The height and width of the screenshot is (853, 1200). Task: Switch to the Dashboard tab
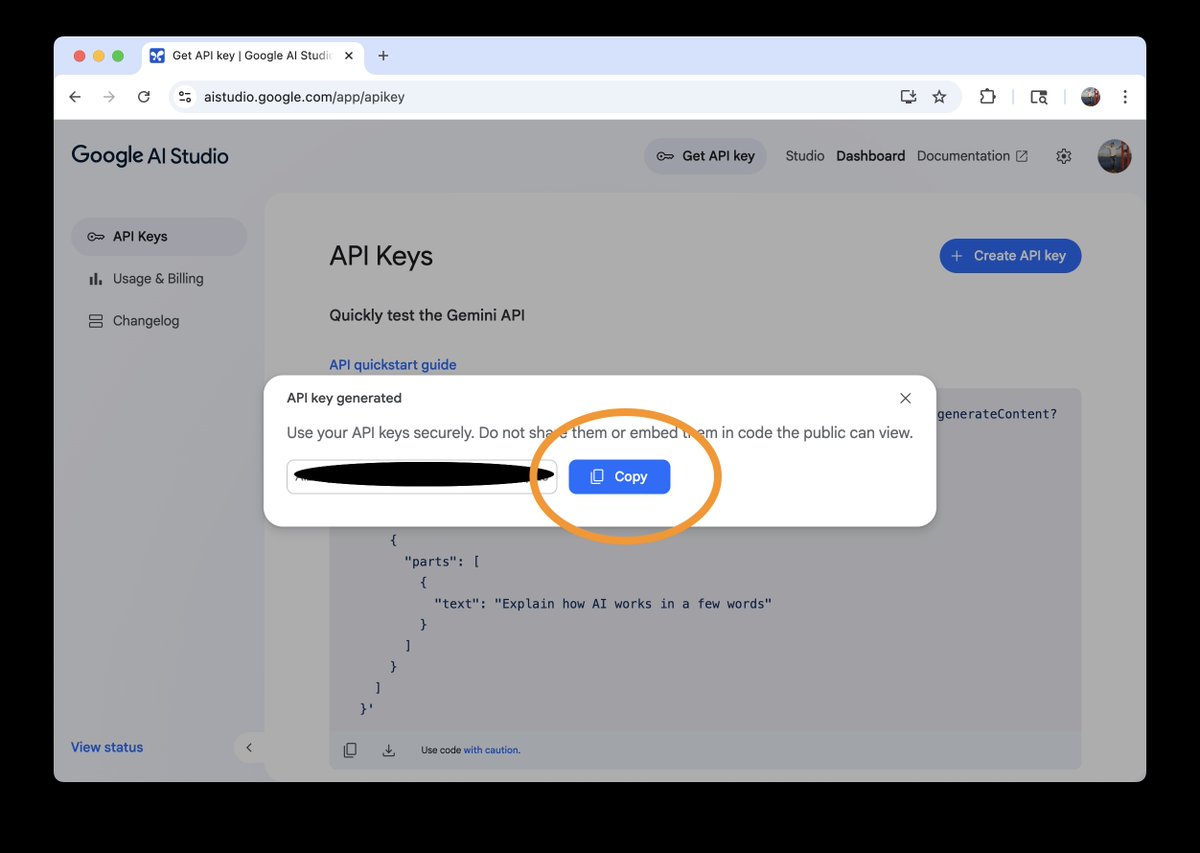(871, 156)
